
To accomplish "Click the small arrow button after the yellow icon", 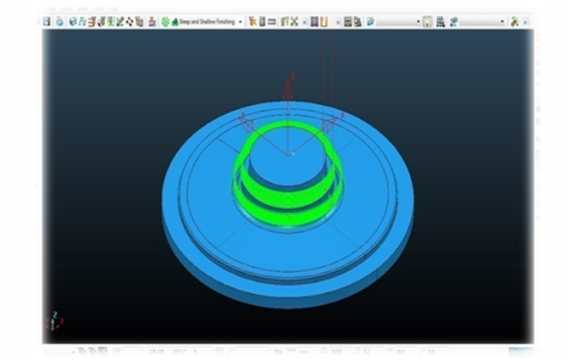I will point(338,22).
